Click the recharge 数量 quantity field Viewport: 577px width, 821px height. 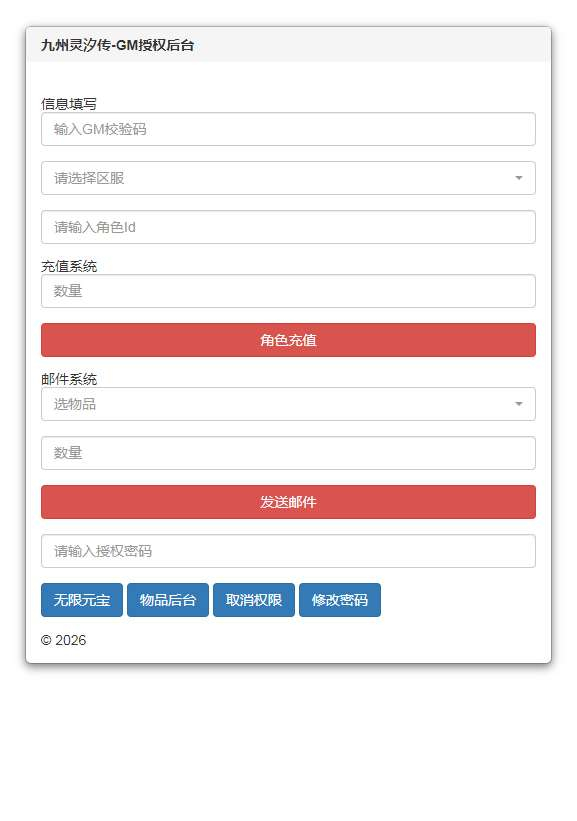(288, 291)
